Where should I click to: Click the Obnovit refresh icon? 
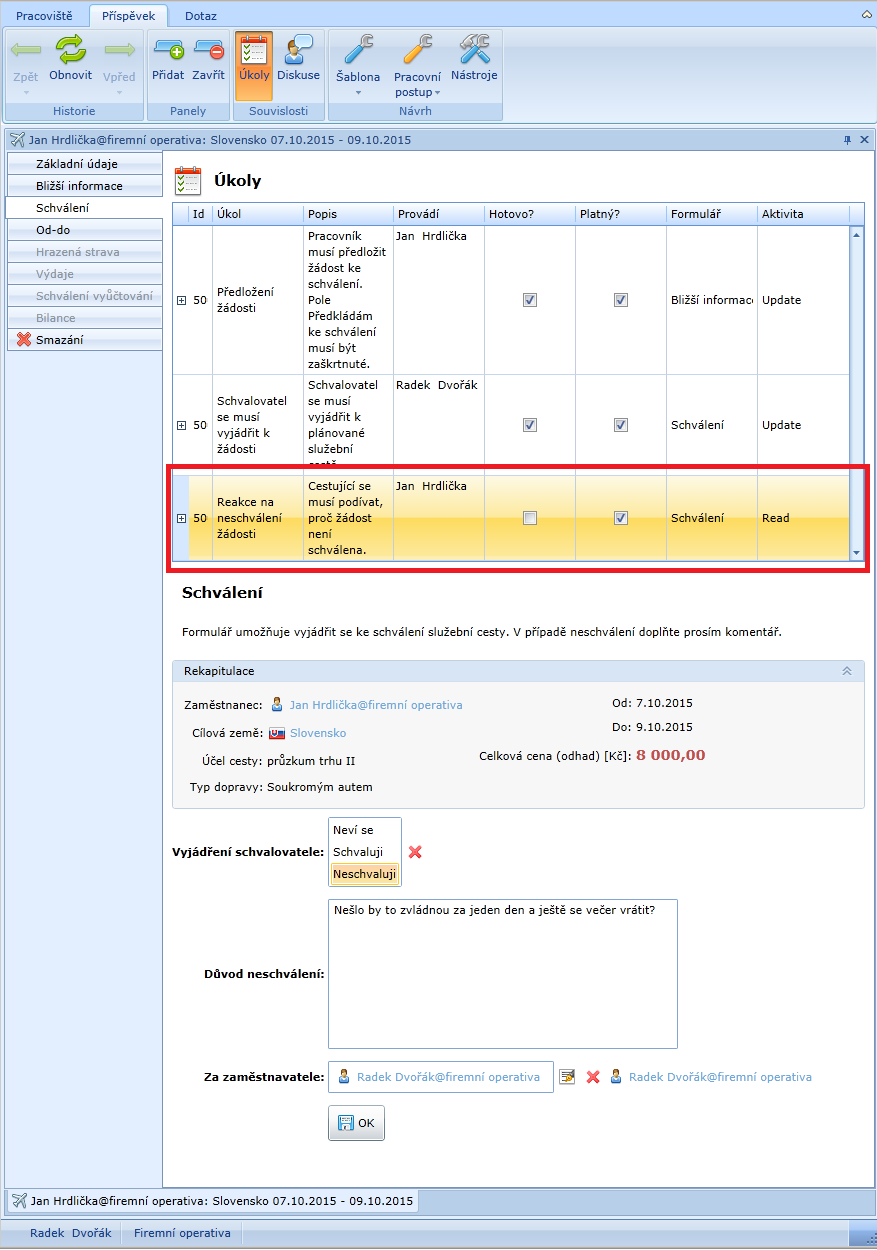(71, 50)
